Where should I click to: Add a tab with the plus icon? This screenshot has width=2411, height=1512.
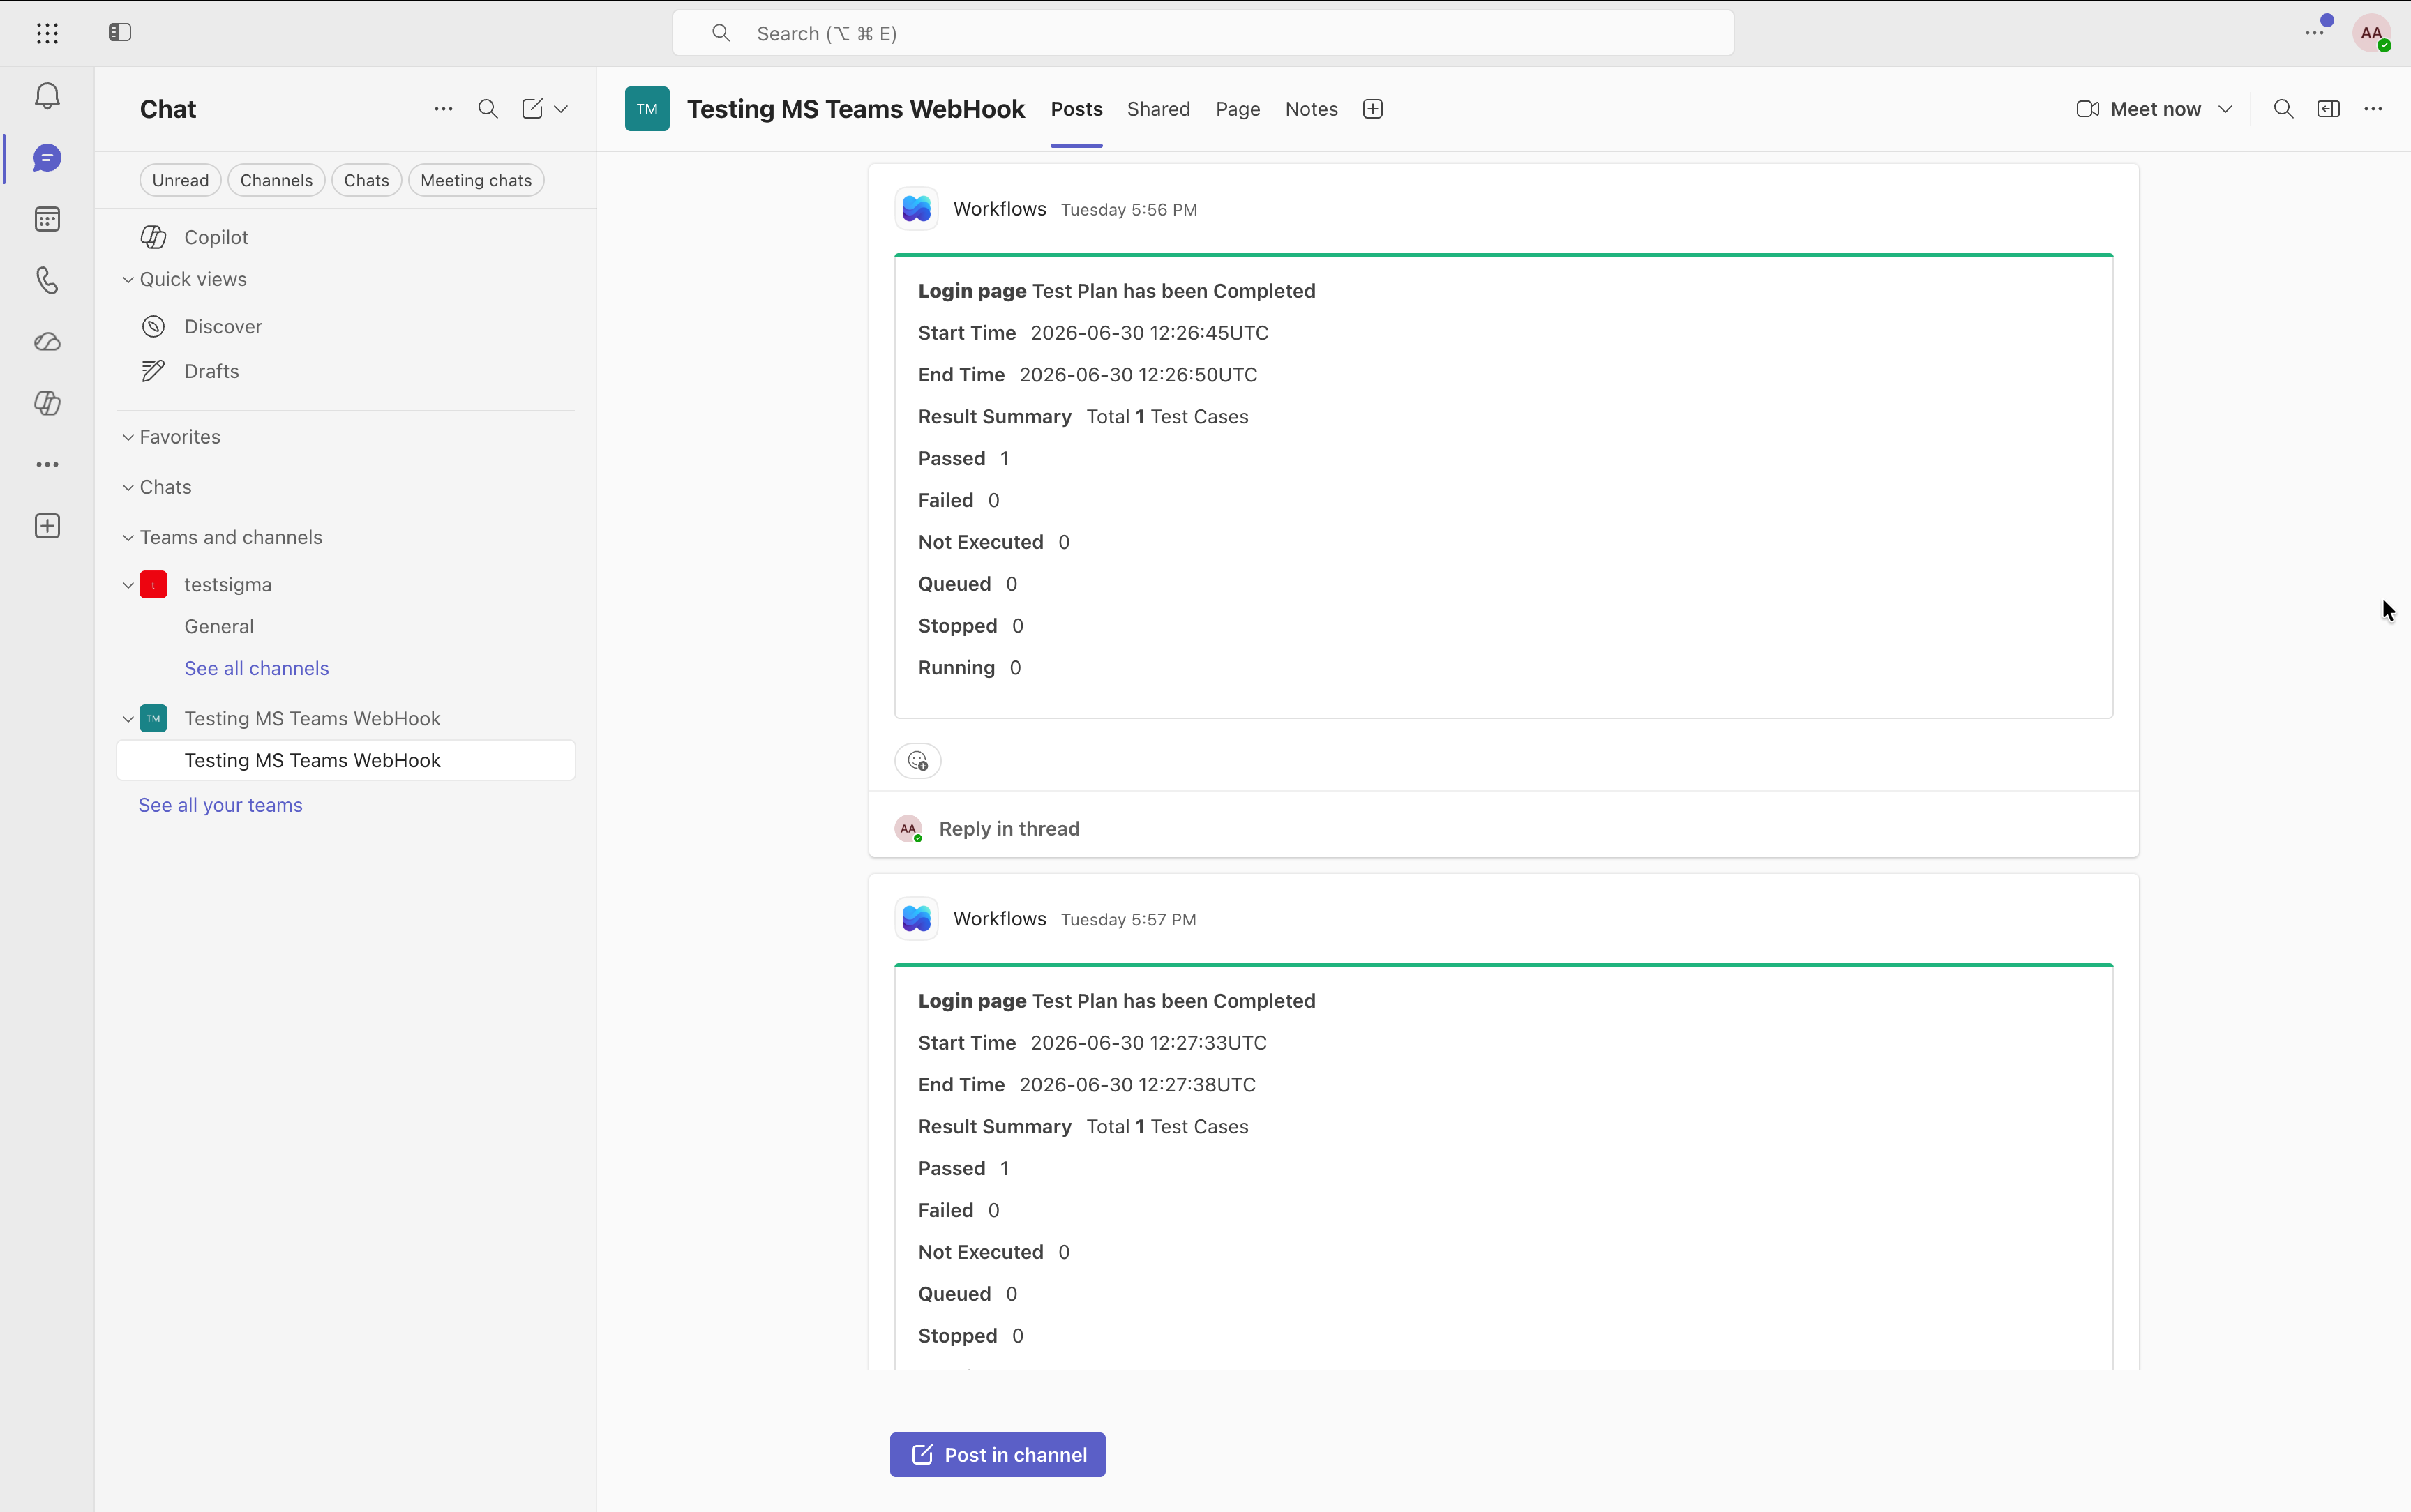point(1373,109)
